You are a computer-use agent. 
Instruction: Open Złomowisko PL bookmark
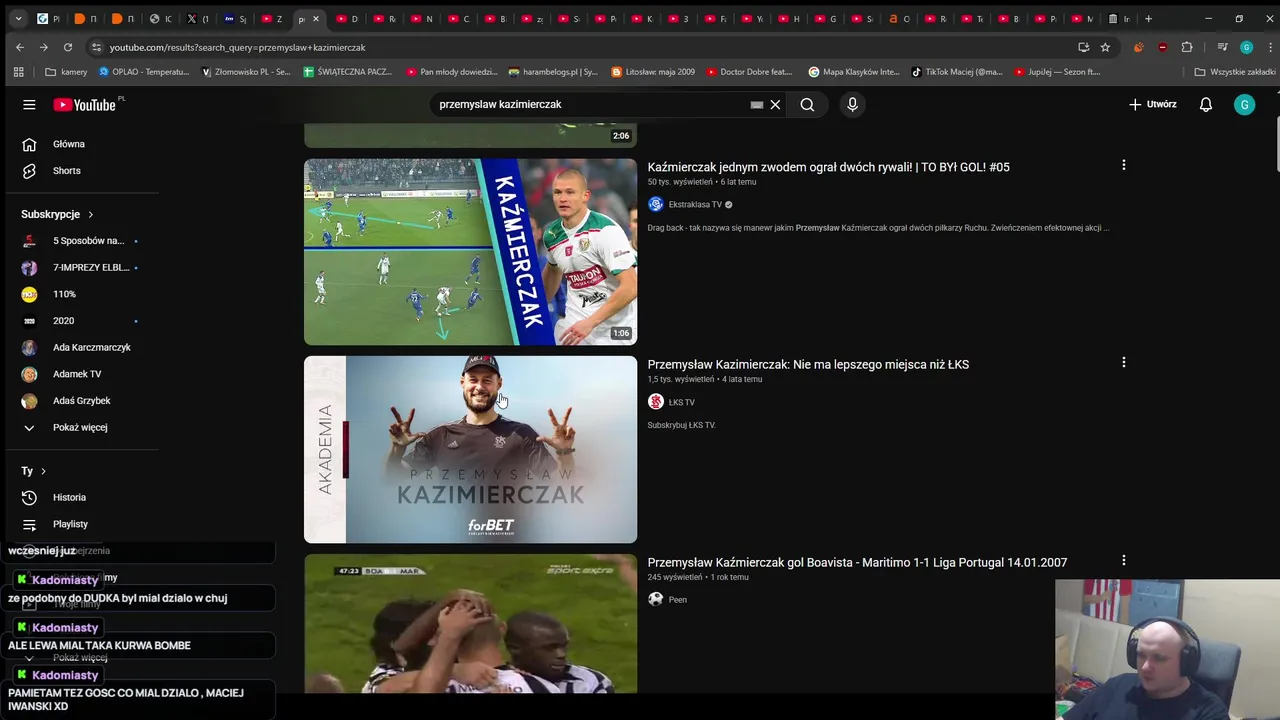click(246, 72)
